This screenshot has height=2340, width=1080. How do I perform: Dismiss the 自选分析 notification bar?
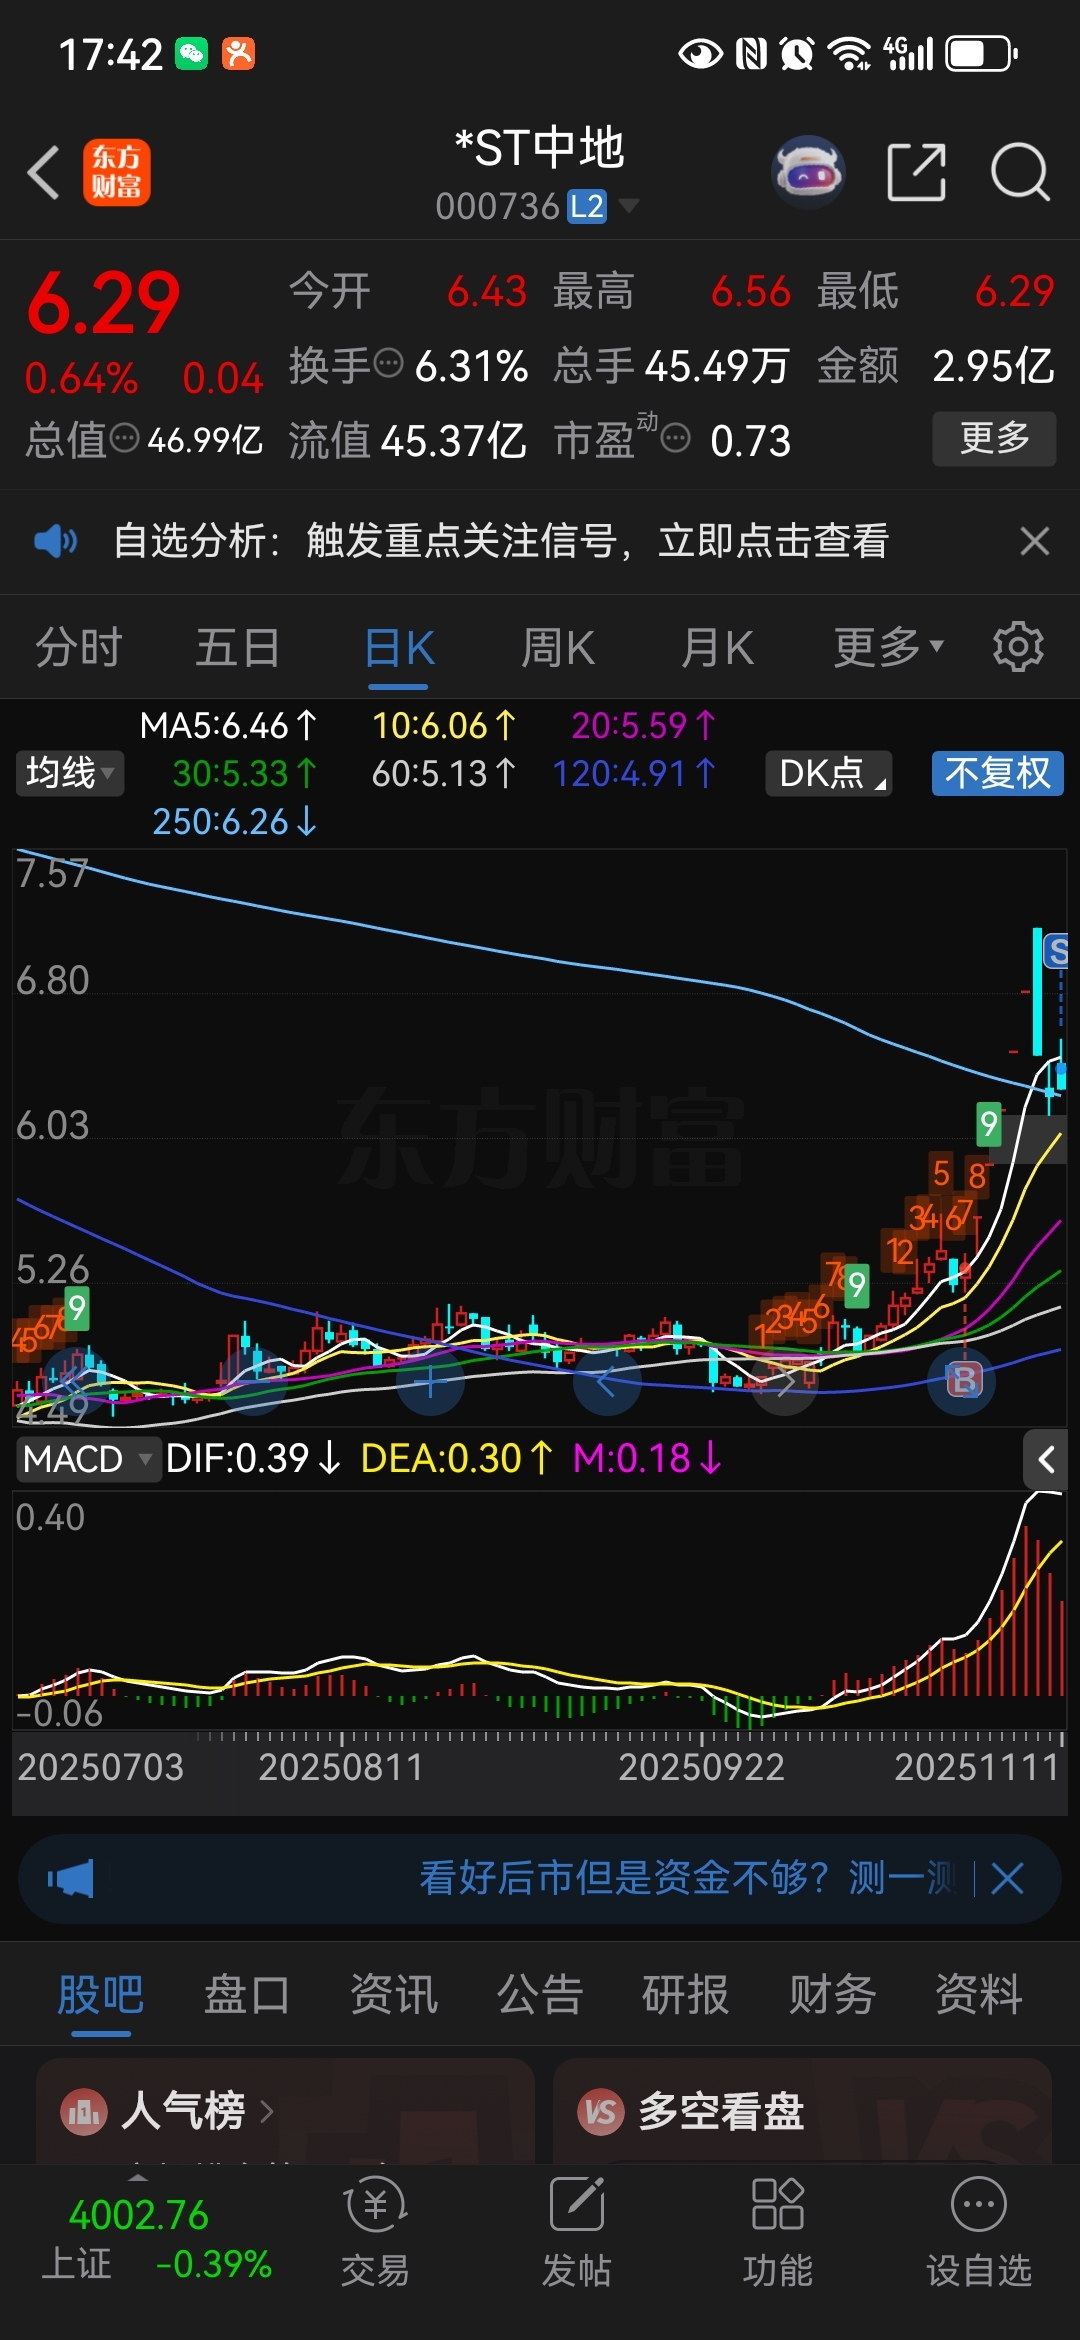[1035, 541]
